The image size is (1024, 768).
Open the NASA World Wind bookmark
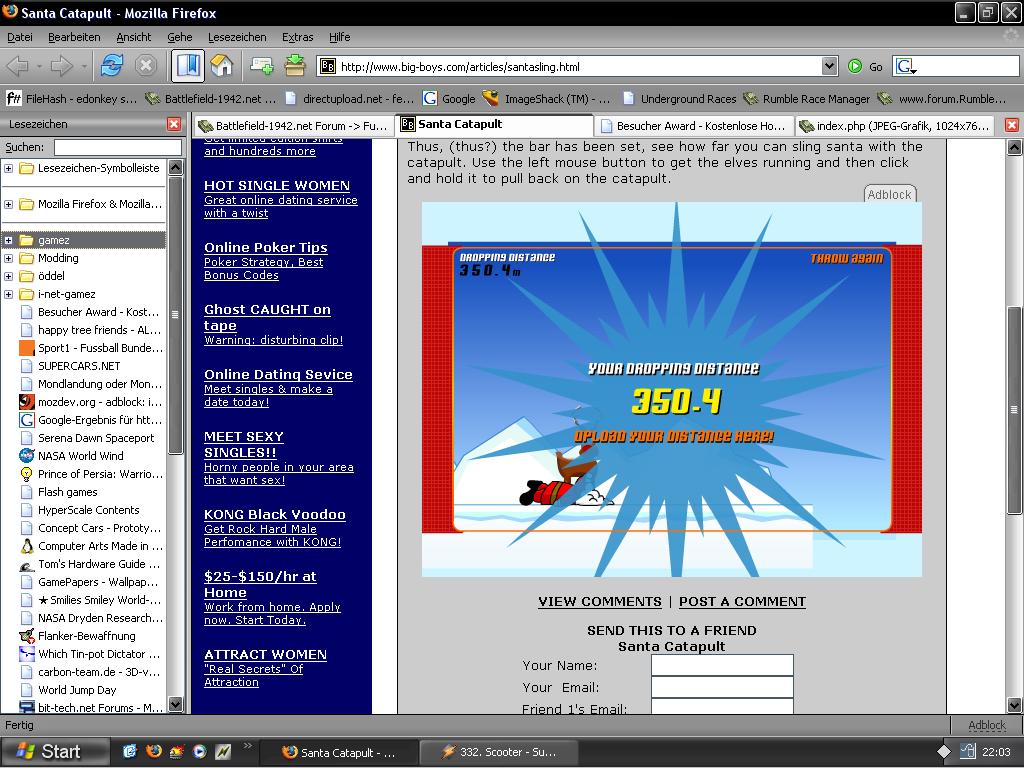[72, 456]
